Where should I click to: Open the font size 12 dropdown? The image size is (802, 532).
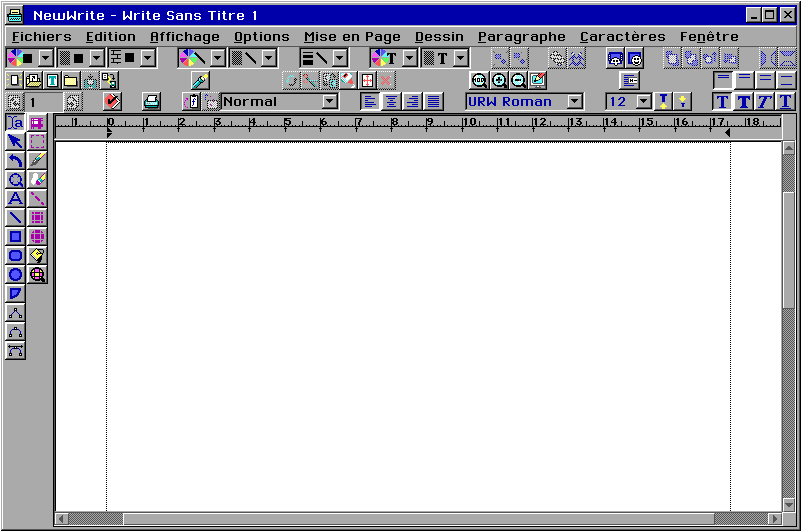pos(643,101)
